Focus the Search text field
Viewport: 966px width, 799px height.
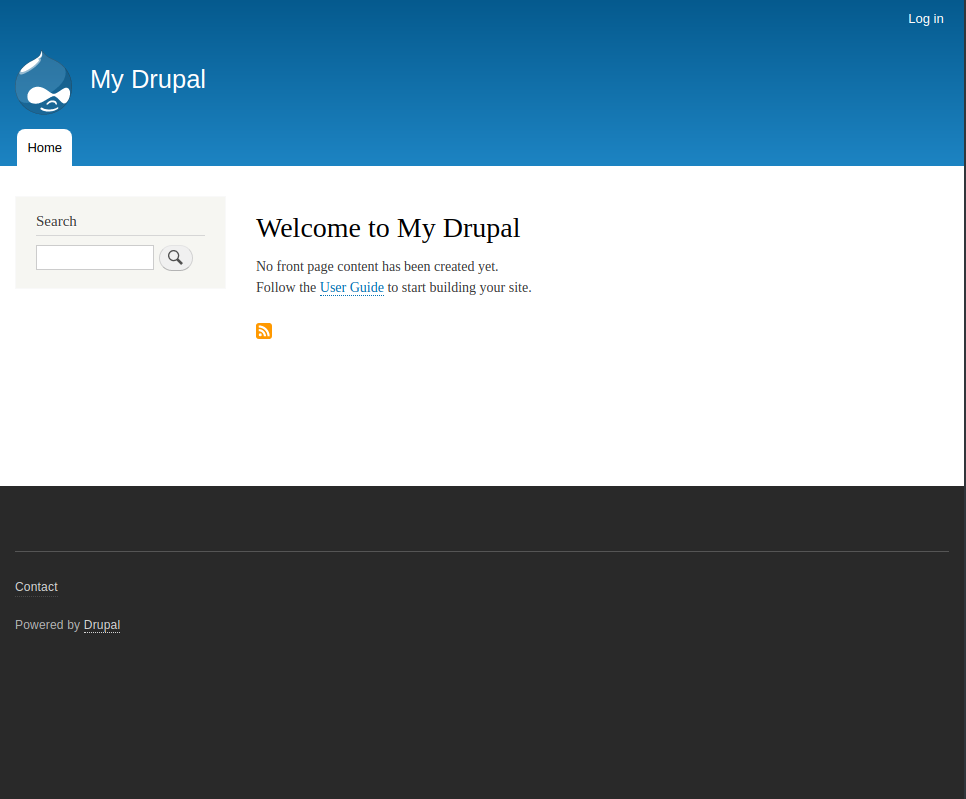[95, 258]
